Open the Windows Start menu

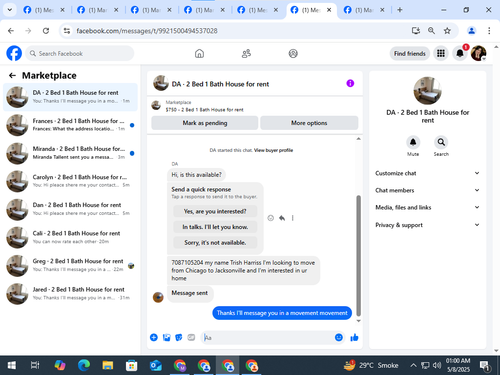pos(12,365)
